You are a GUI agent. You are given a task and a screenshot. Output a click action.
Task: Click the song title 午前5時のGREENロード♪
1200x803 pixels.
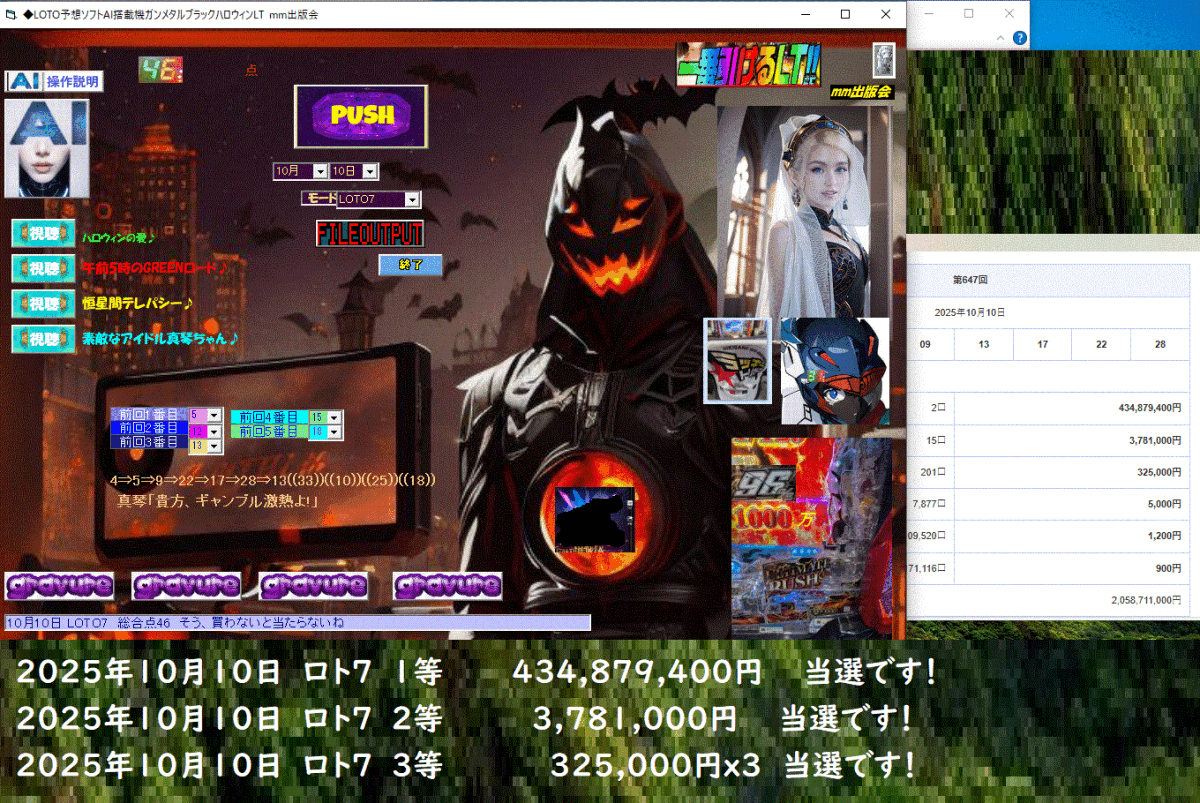tap(154, 268)
